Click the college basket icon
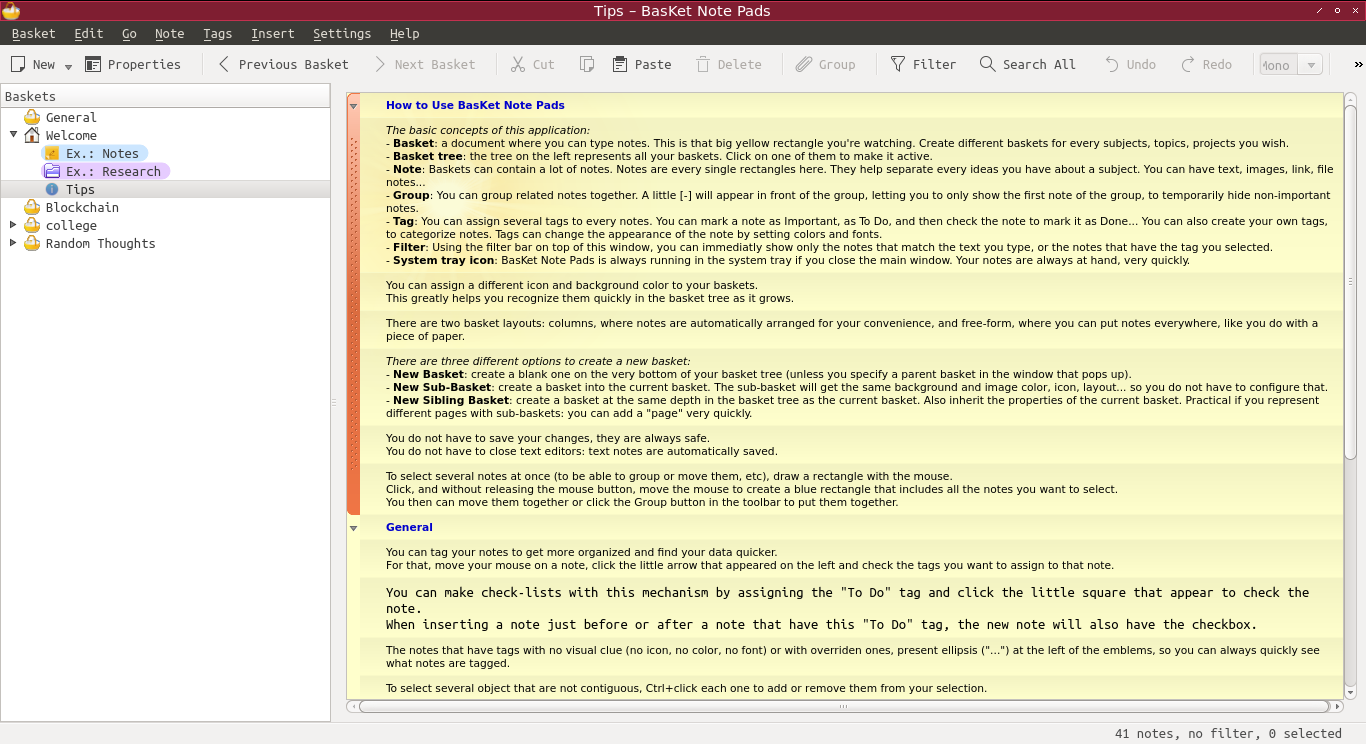 click(x=32, y=225)
